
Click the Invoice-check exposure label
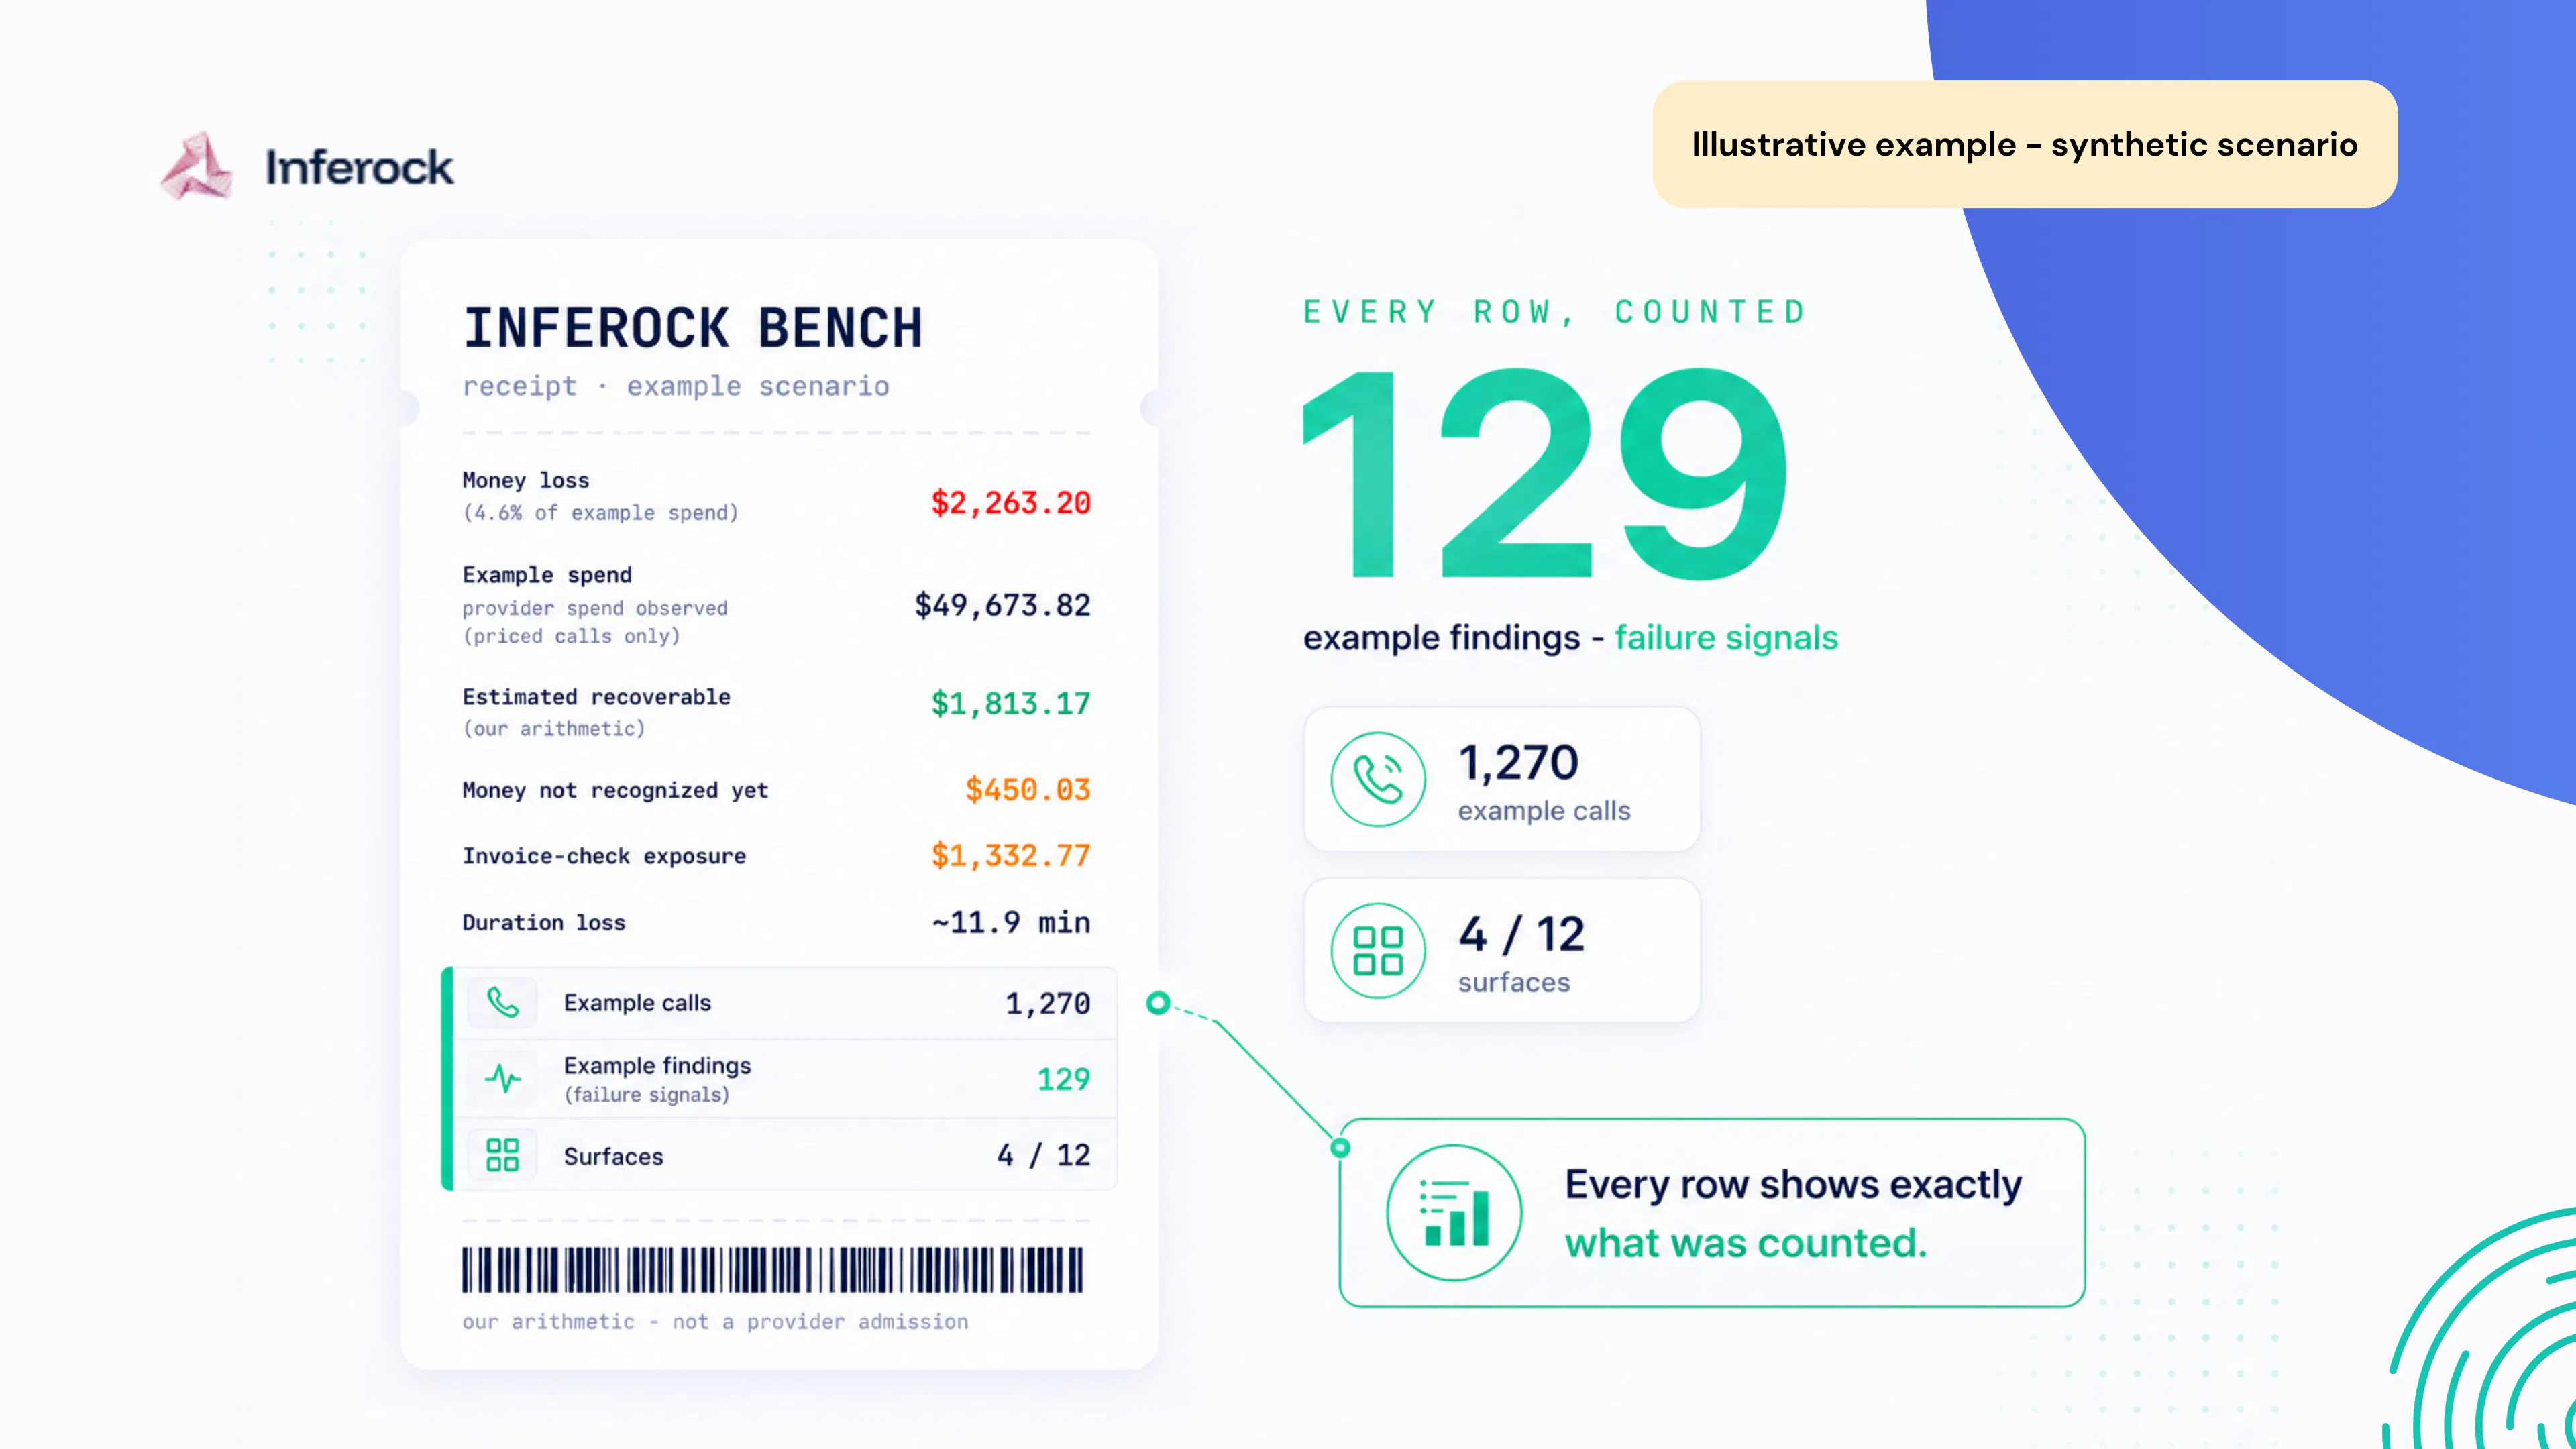[x=604, y=856]
